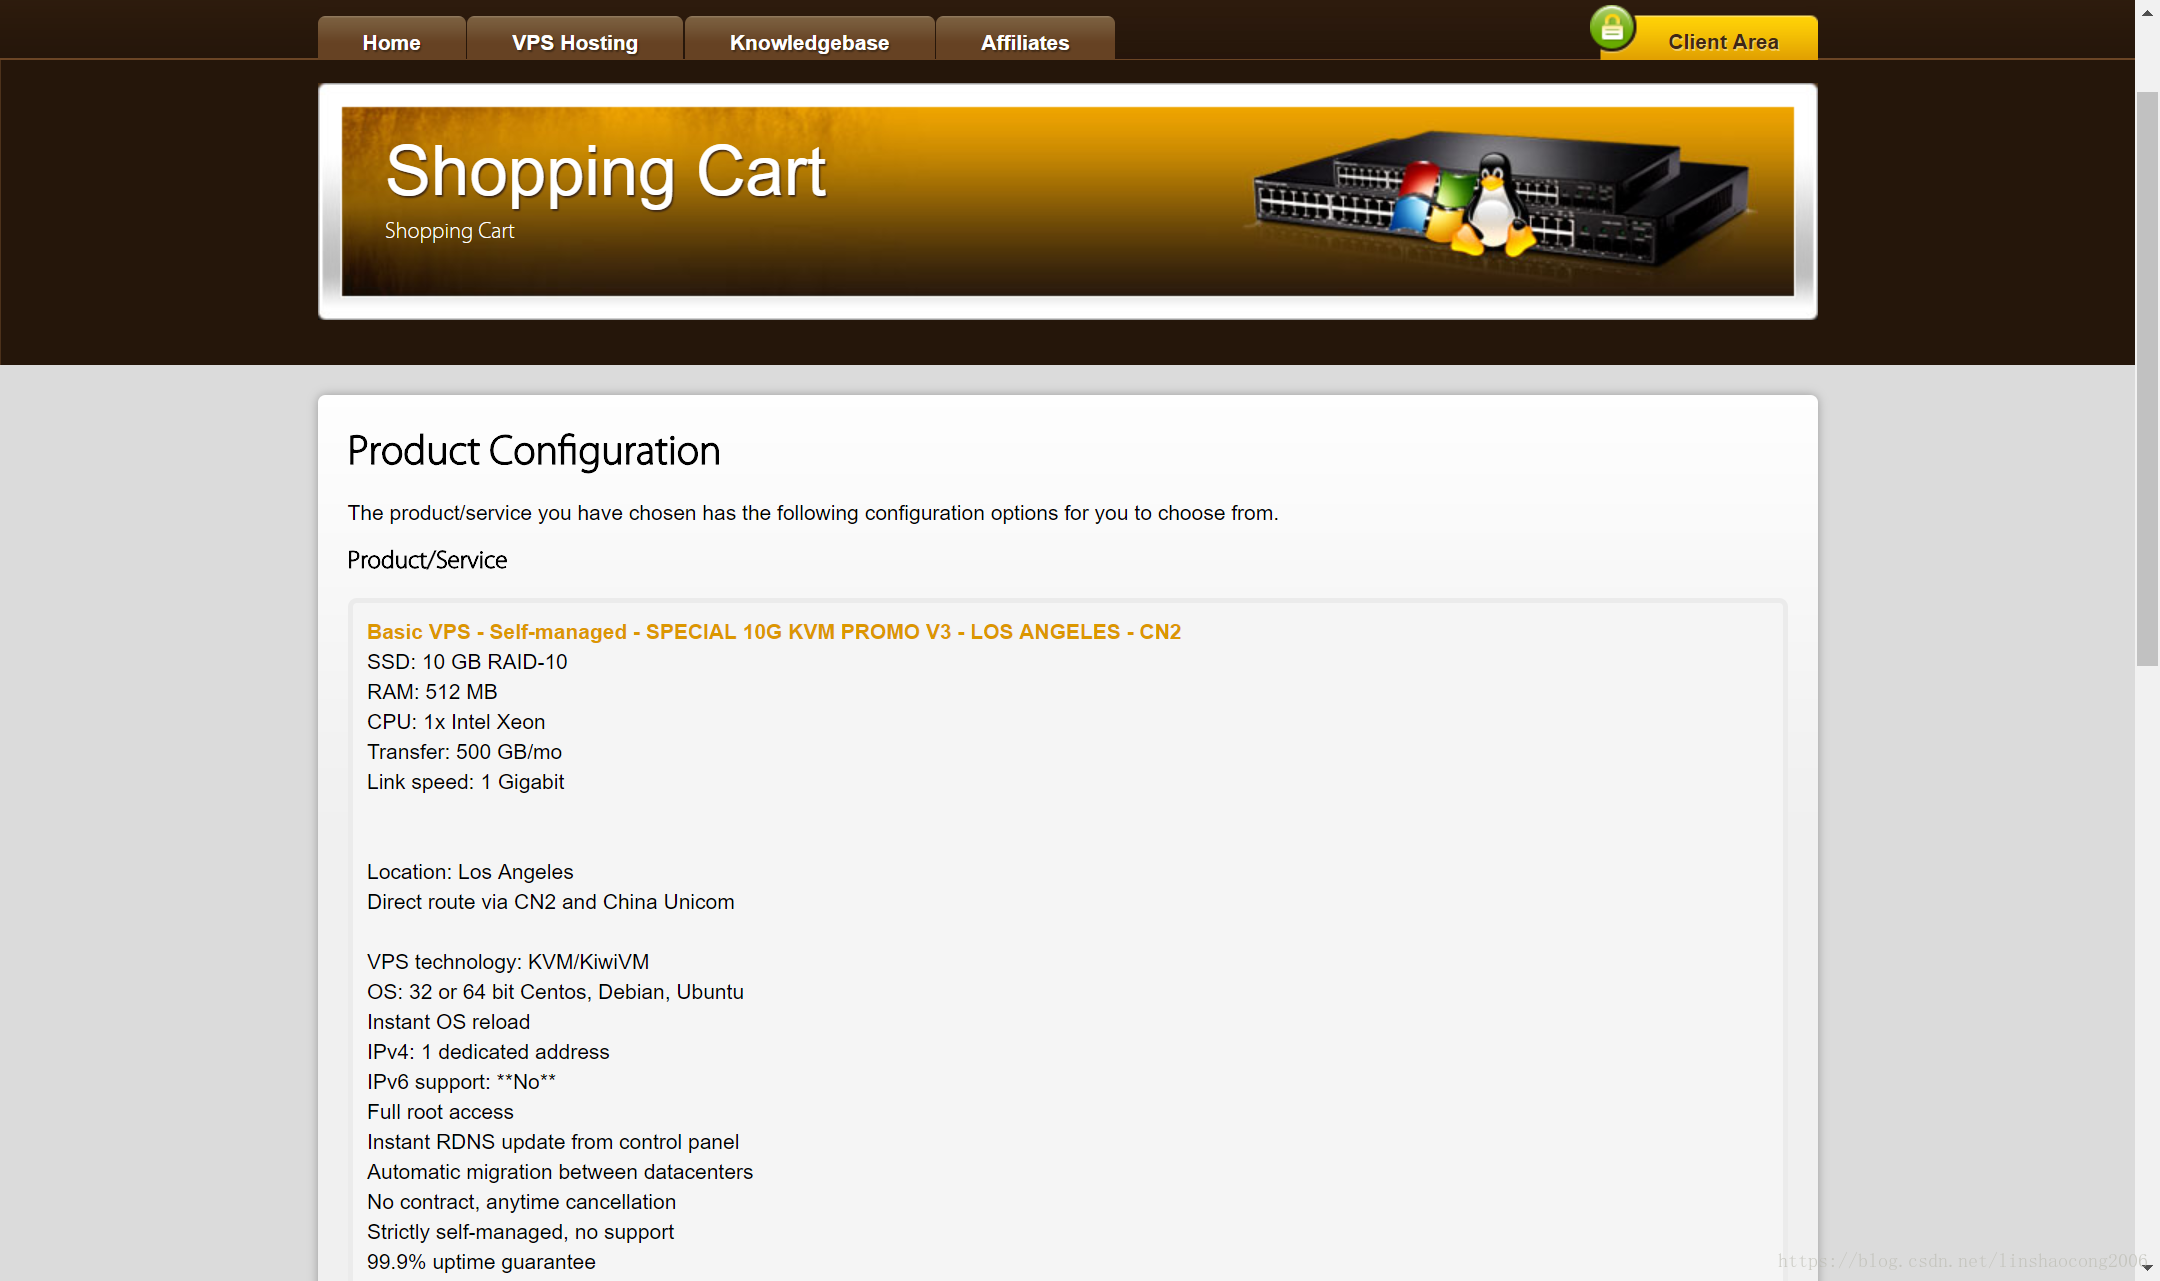Image resolution: width=2160 pixels, height=1281 pixels.
Task: Open the Client Area
Action: point(1722,42)
